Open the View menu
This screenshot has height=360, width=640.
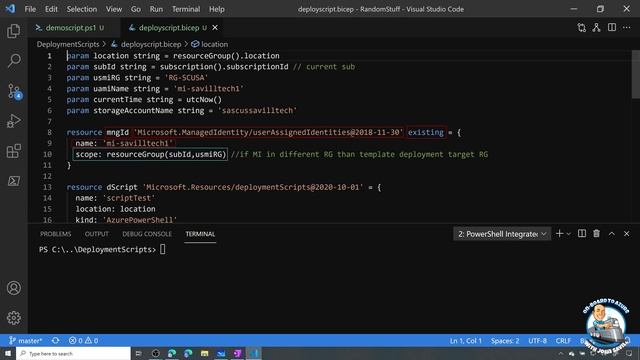click(114, 9)
